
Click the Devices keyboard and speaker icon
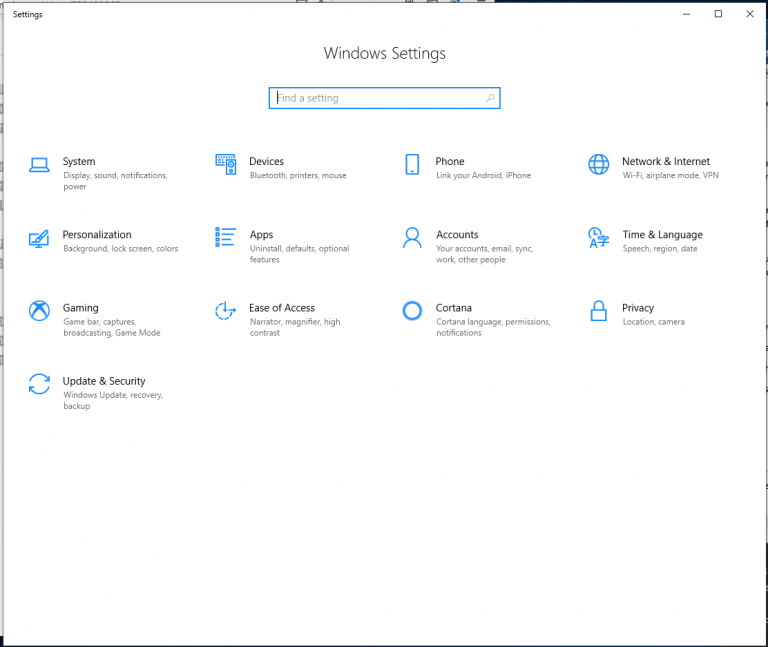226,164
